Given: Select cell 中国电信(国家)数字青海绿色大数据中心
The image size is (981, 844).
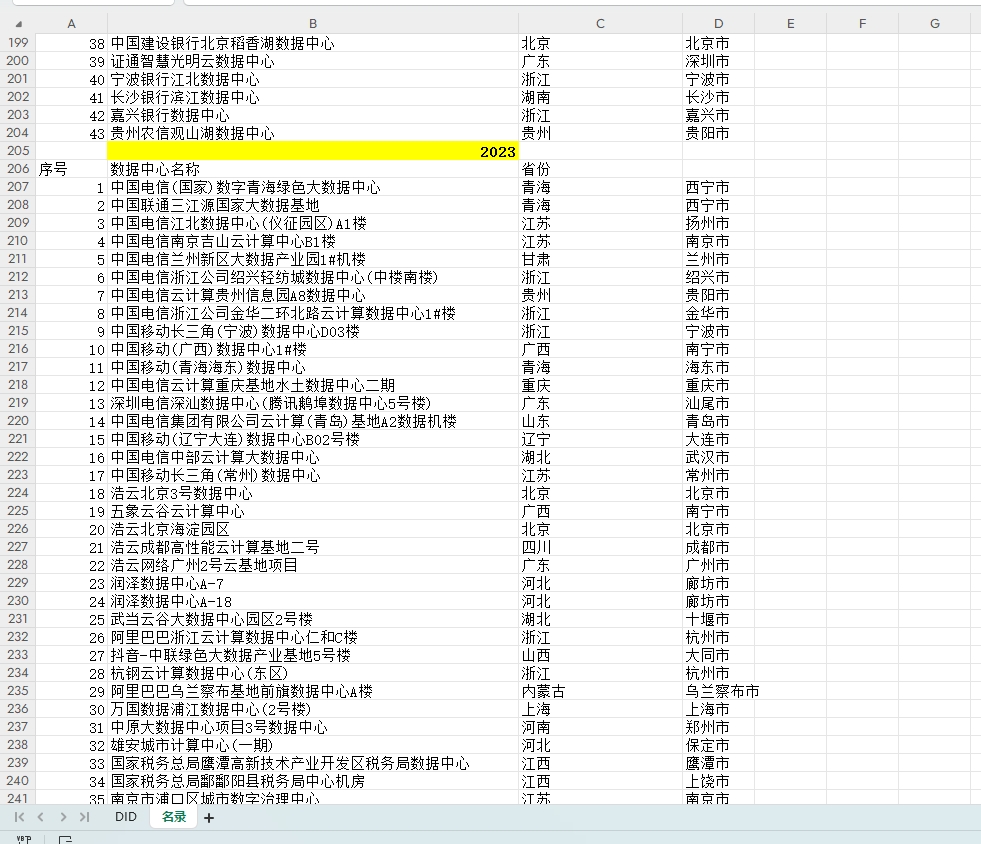Looking at the screenshot, I should pyautogui.click(x=313, y=187).
